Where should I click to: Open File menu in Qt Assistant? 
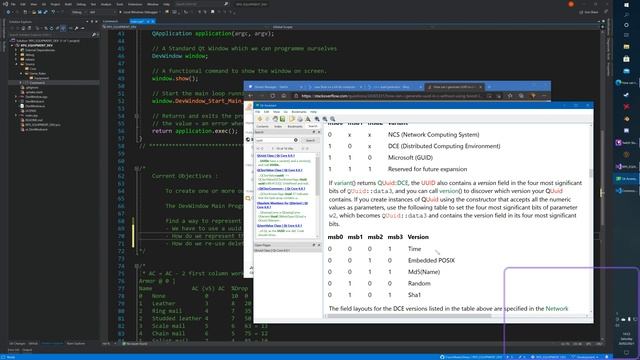click(x=258, y=111)
